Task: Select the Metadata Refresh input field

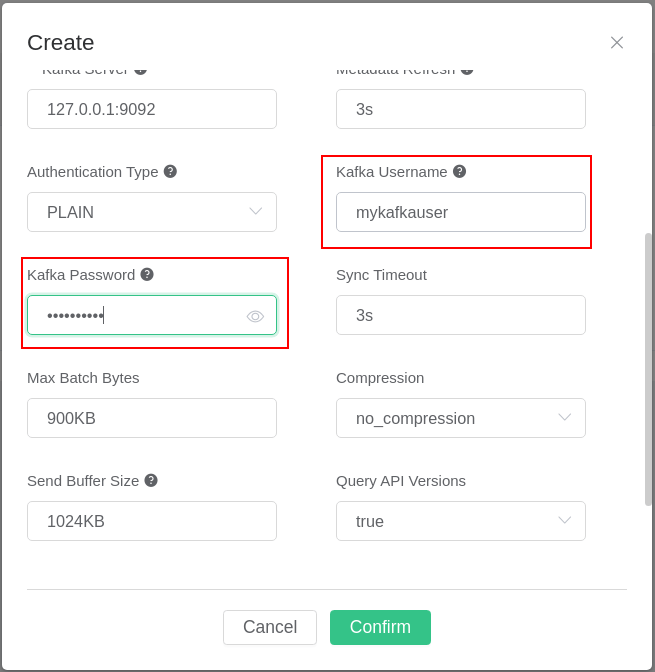Action: click(461, 109)
